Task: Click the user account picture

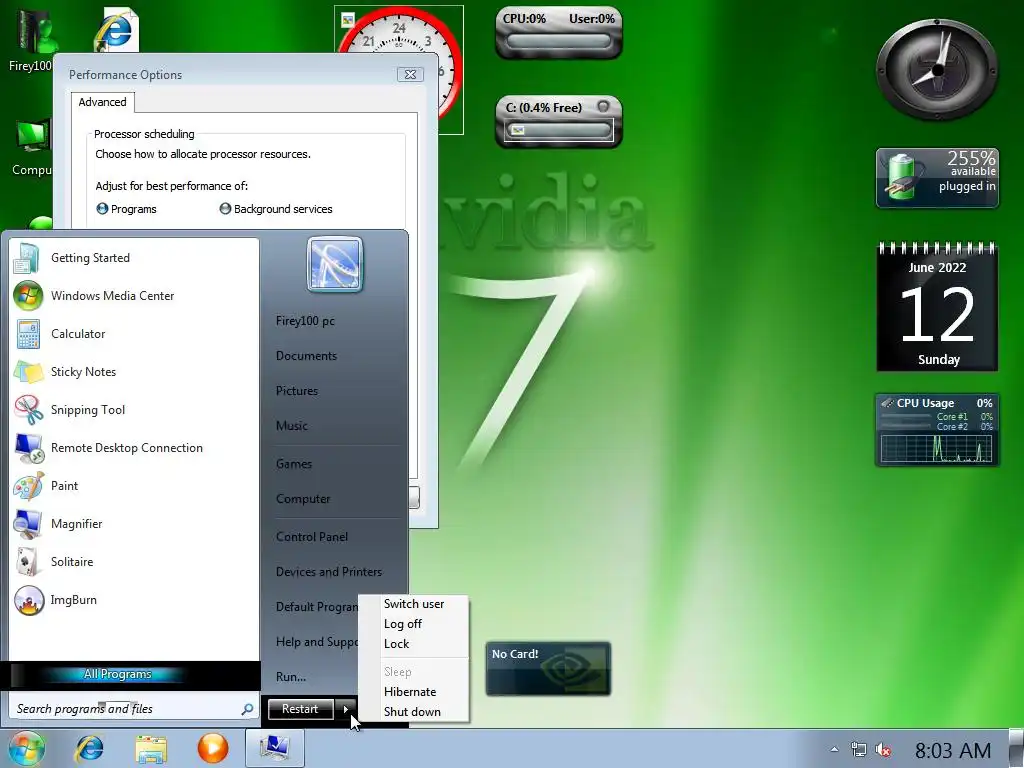Action: tap(335, 264)
